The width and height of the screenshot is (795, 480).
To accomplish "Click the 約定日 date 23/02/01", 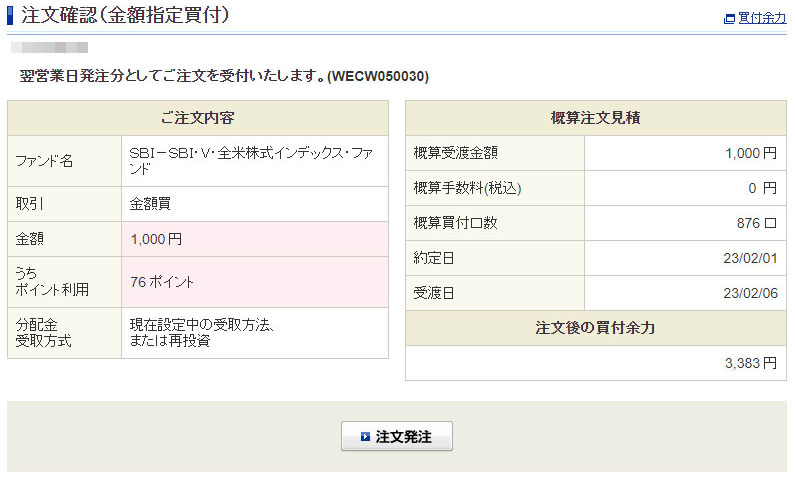I will point(751,258).
